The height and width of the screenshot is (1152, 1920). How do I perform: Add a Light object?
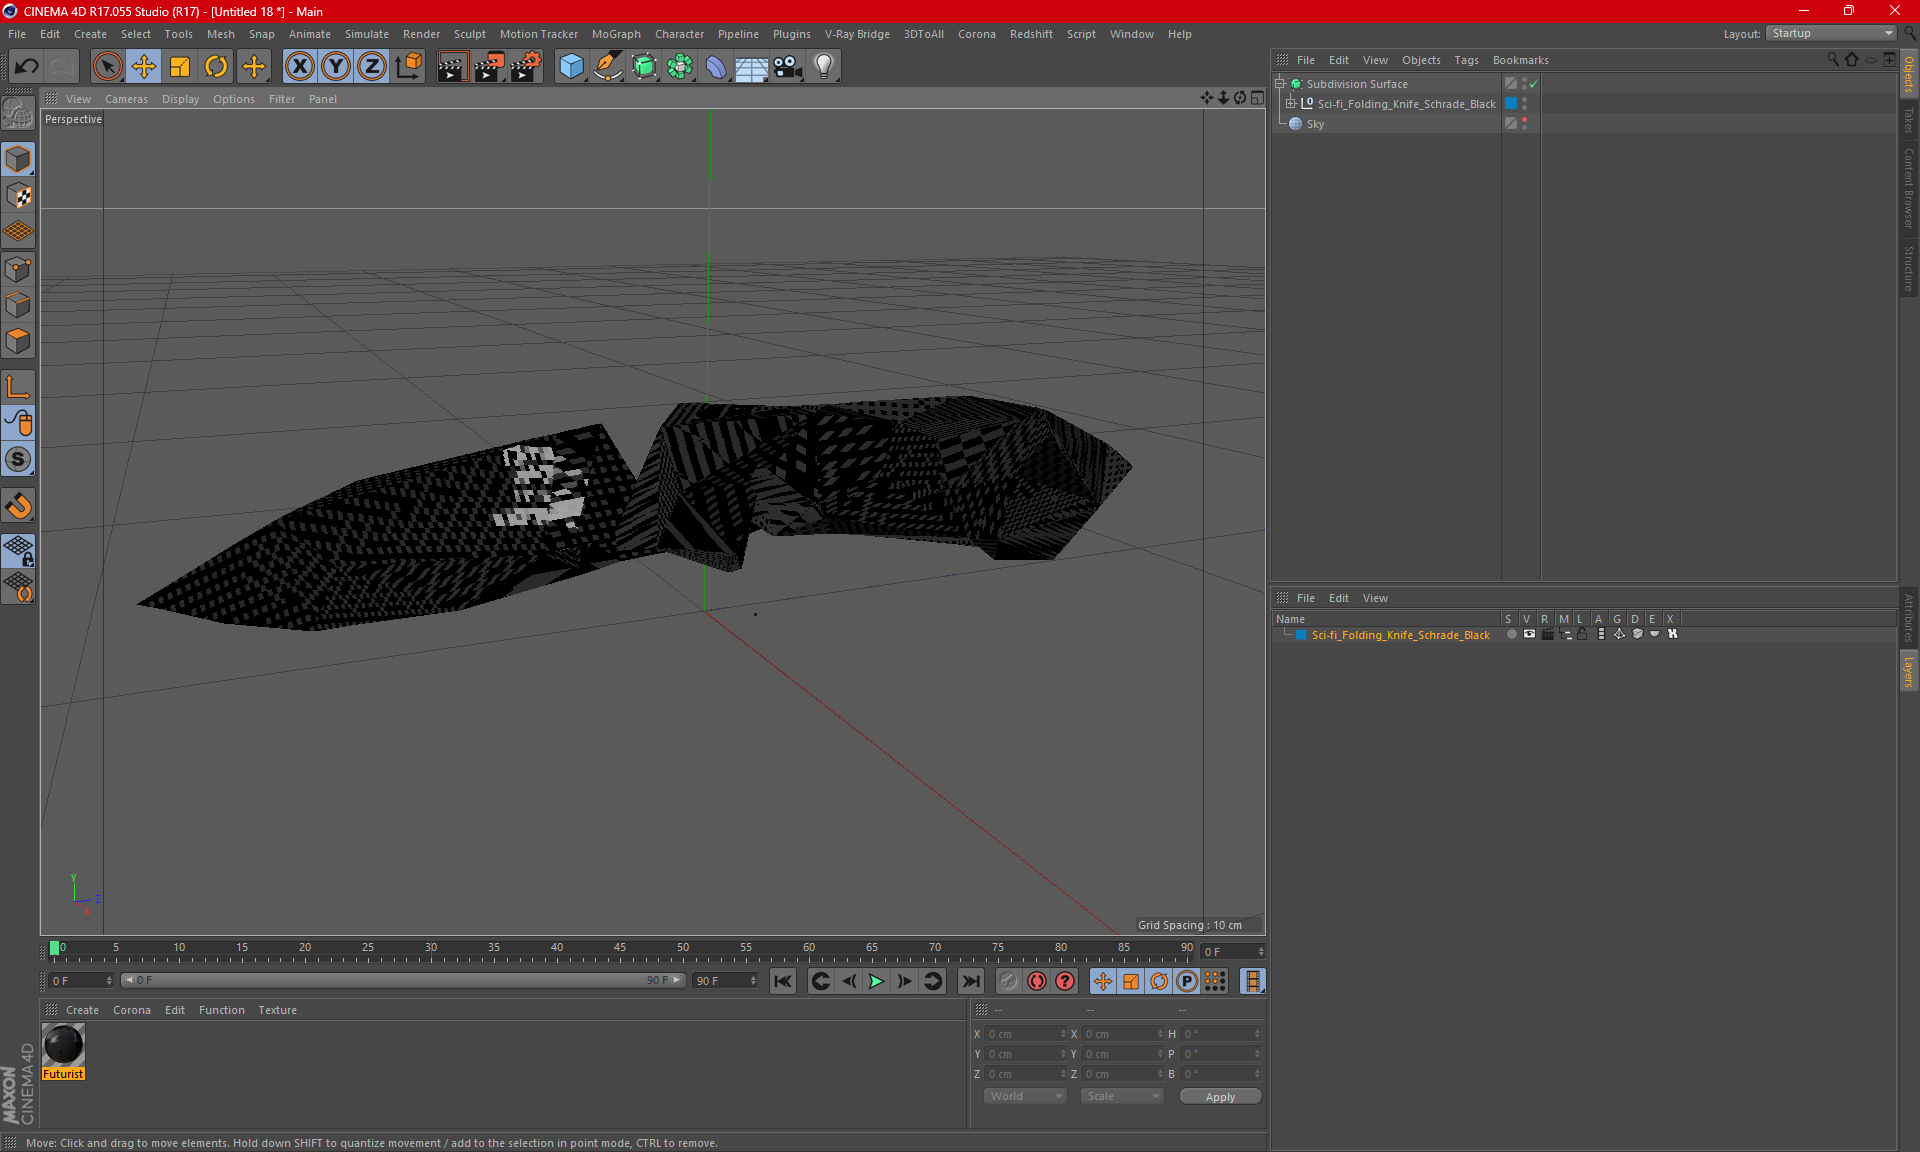click(x=824, y=67)
